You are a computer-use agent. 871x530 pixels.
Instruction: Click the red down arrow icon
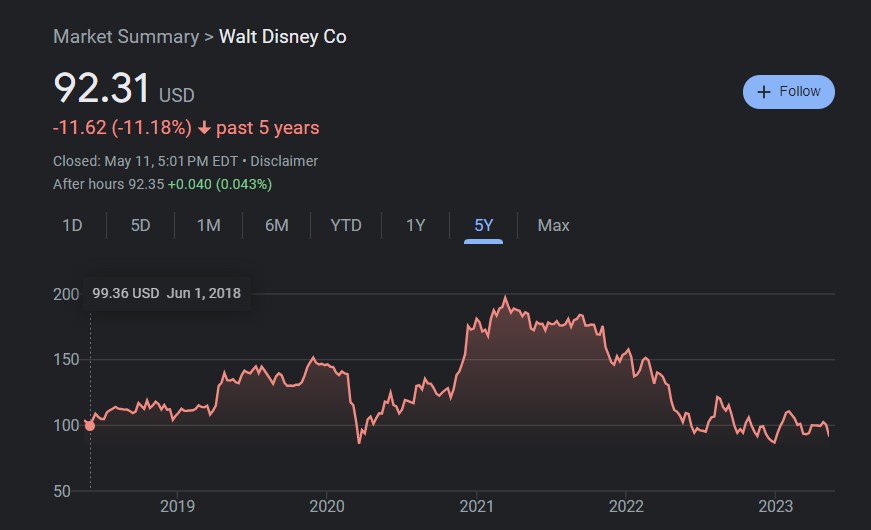click(204, 128)
